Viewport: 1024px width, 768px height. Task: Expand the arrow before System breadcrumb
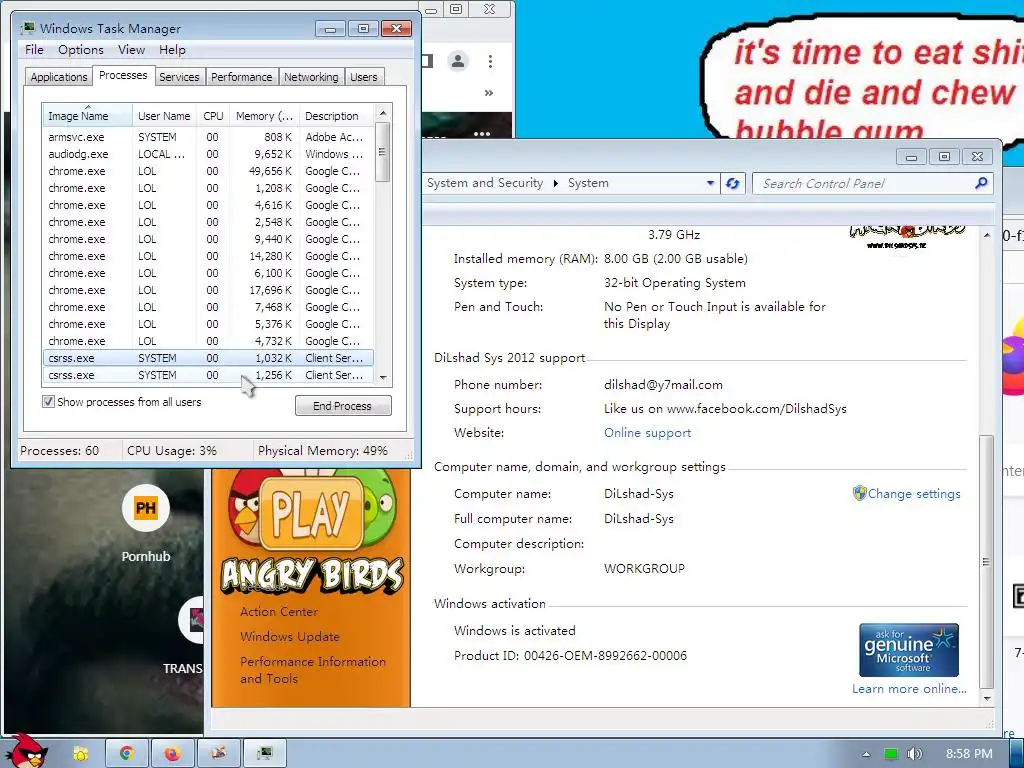(556, 184)
